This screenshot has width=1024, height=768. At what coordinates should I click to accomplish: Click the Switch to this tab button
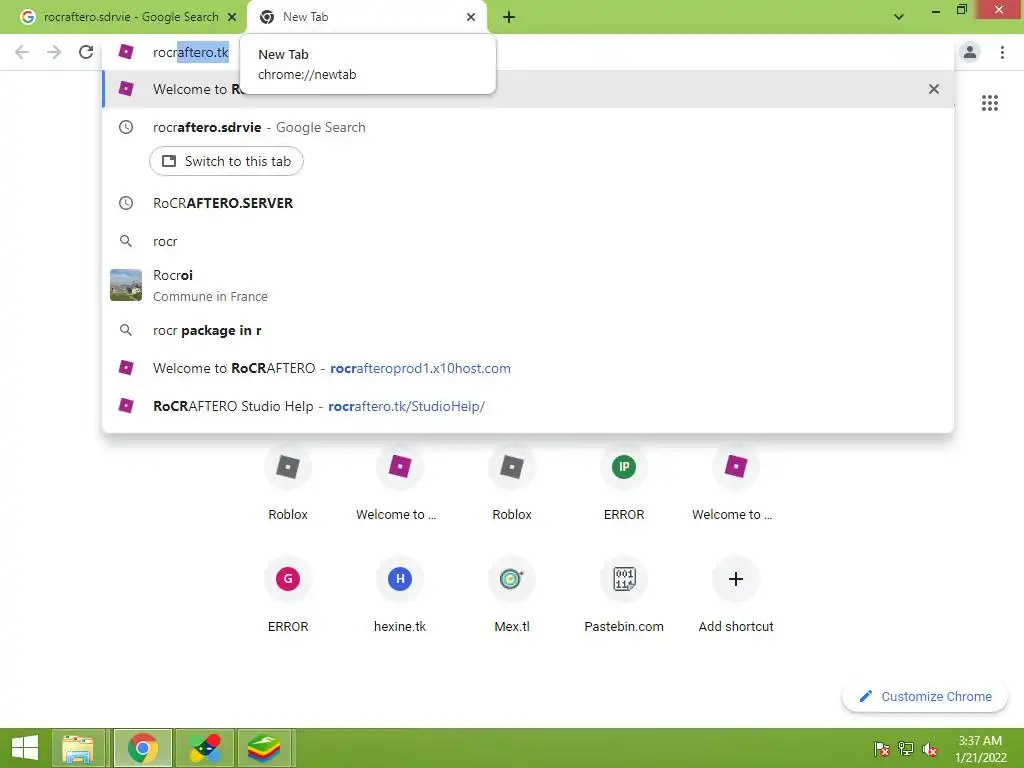226,161
